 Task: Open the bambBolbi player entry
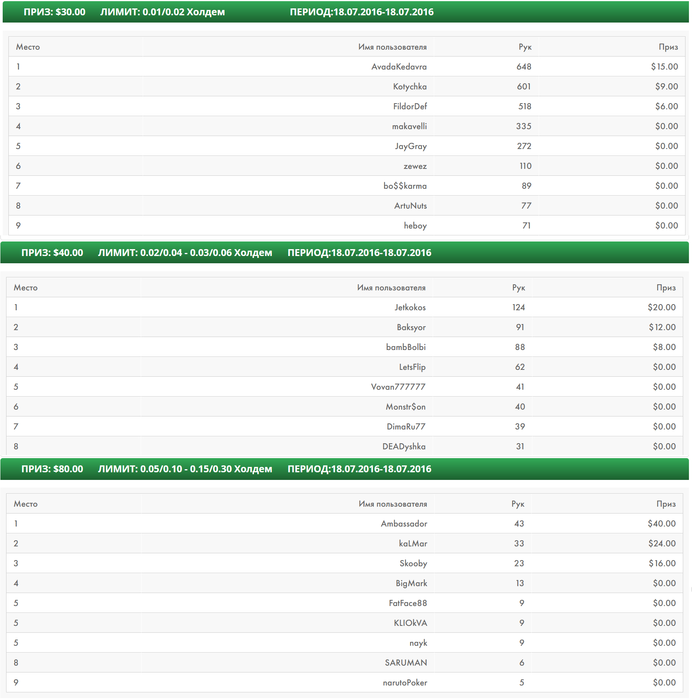(x=406, y=347)
